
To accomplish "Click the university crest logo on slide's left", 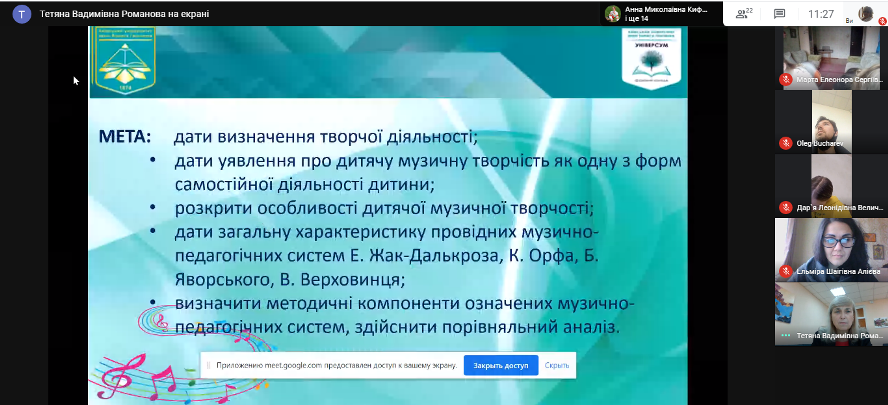I will coord(125,59).
